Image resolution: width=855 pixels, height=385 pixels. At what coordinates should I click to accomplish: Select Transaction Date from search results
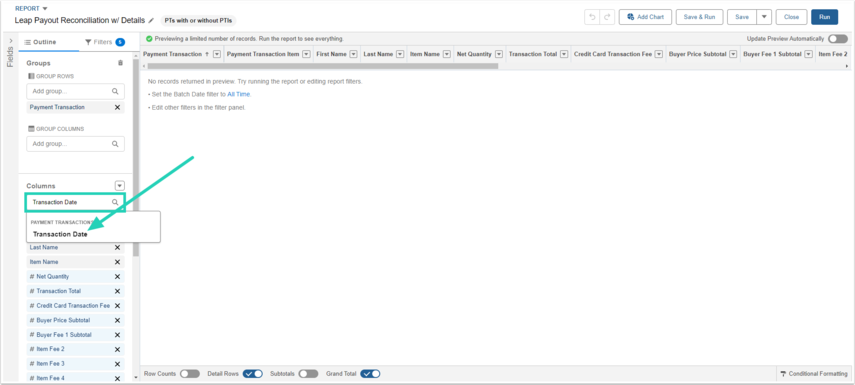point(60,234)
